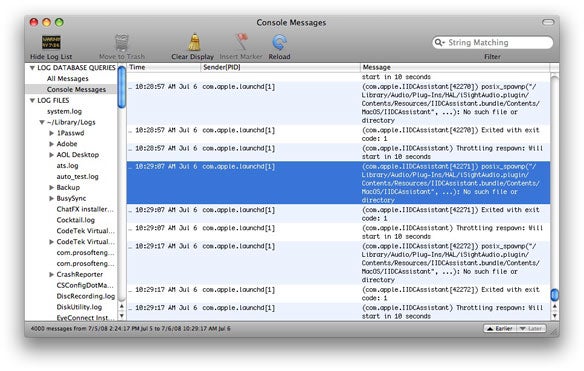The image size is (584, 371).
Task: Expand the CrashReporter log folder
Action: (x=52, y=275)
